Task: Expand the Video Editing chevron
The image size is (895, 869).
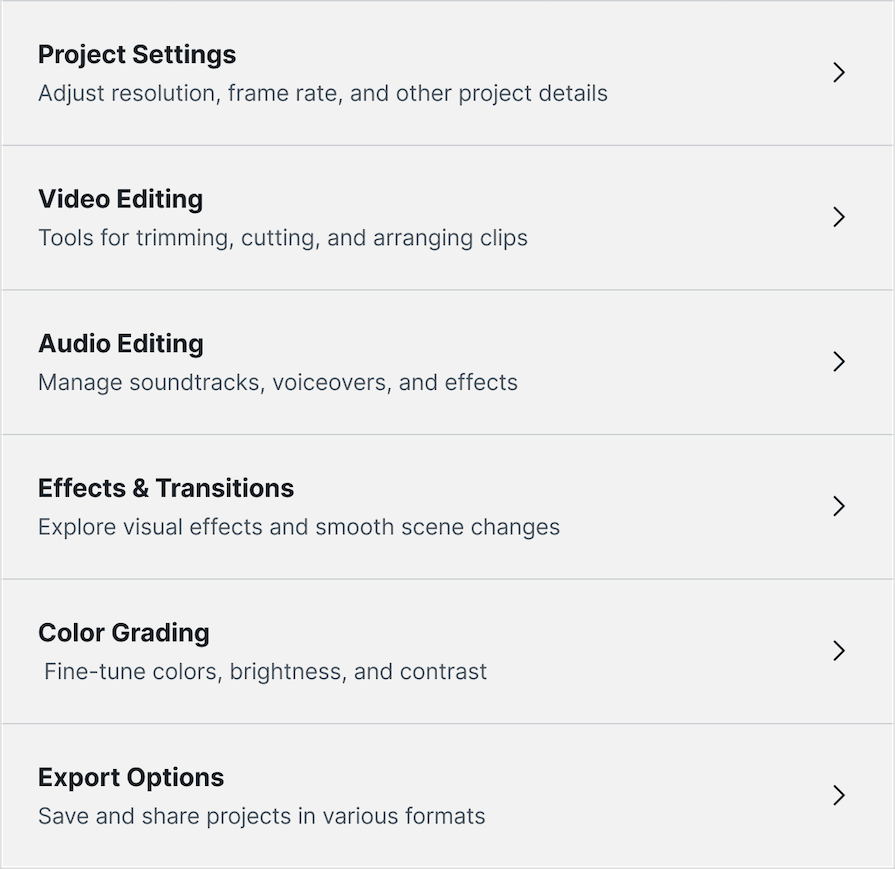Action: click(839, 217)
